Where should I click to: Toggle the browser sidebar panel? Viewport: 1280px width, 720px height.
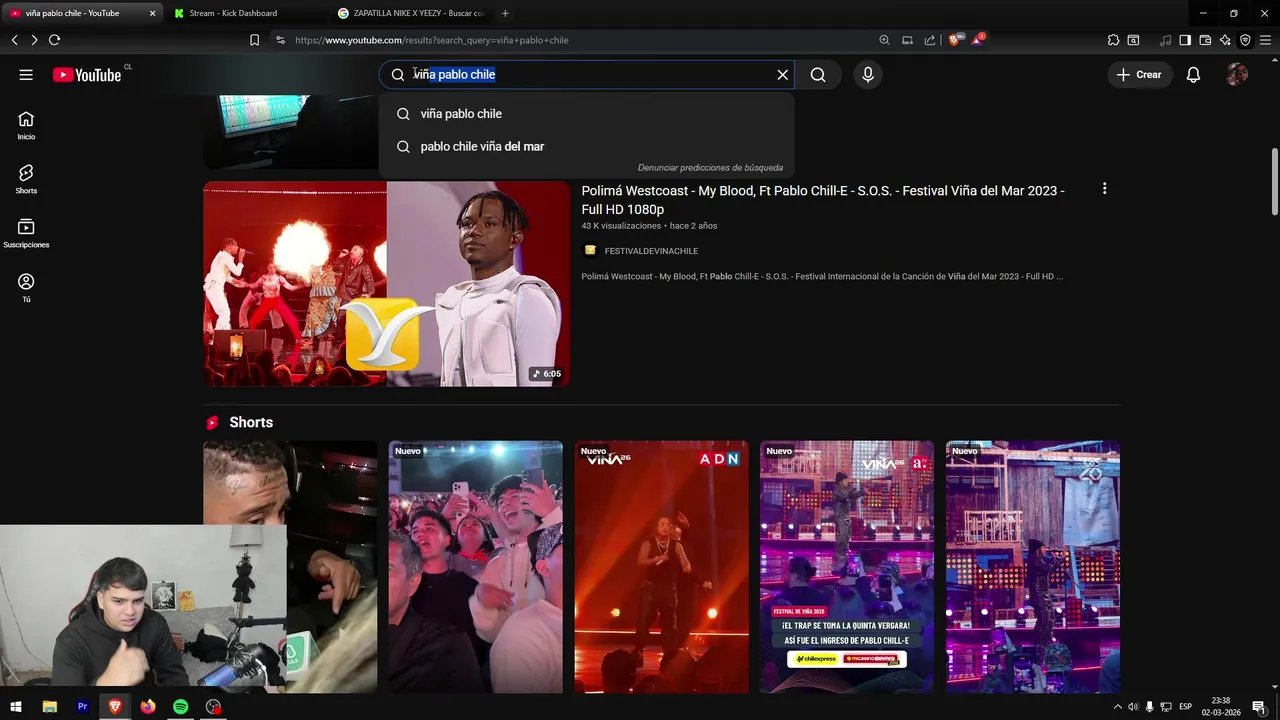point(1185,40)
